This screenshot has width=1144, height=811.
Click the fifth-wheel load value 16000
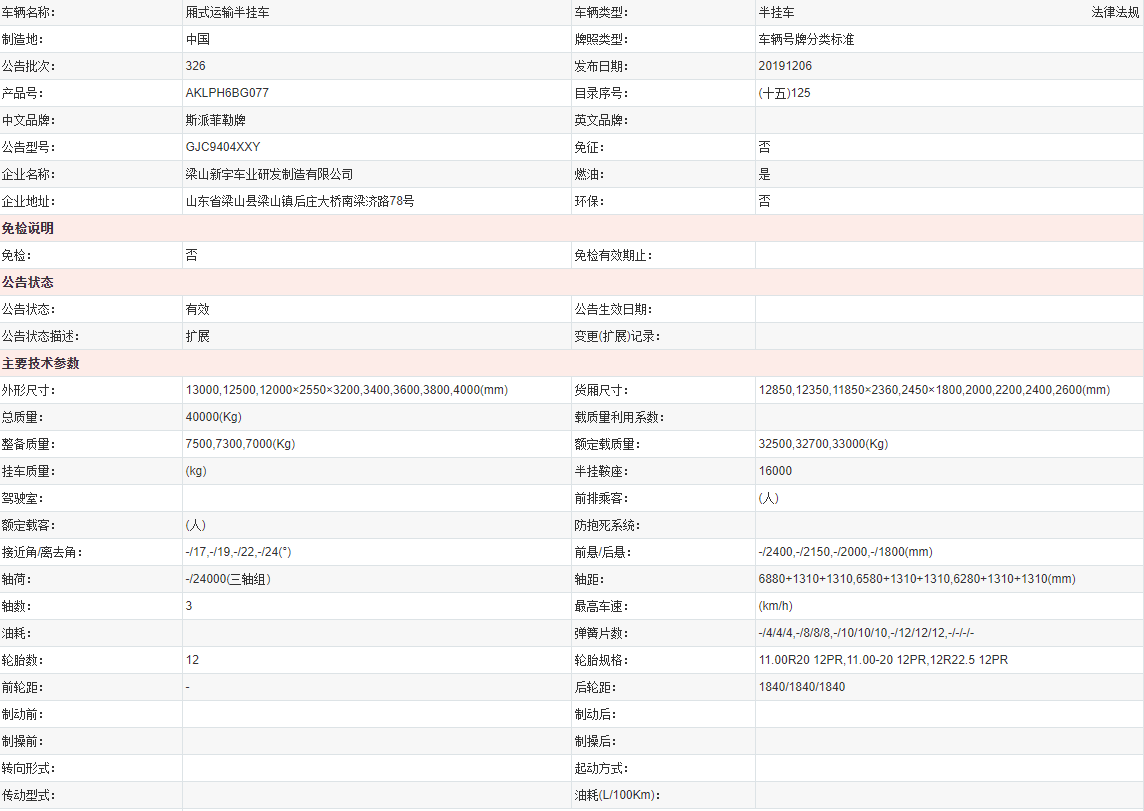coord(775,471)
